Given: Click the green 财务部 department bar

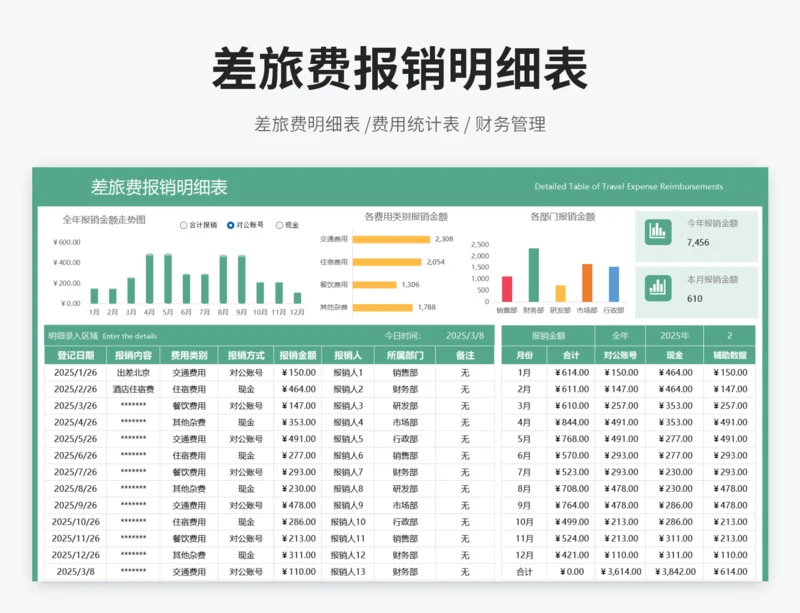Looking at the screenshot, I should click(534, 275).
